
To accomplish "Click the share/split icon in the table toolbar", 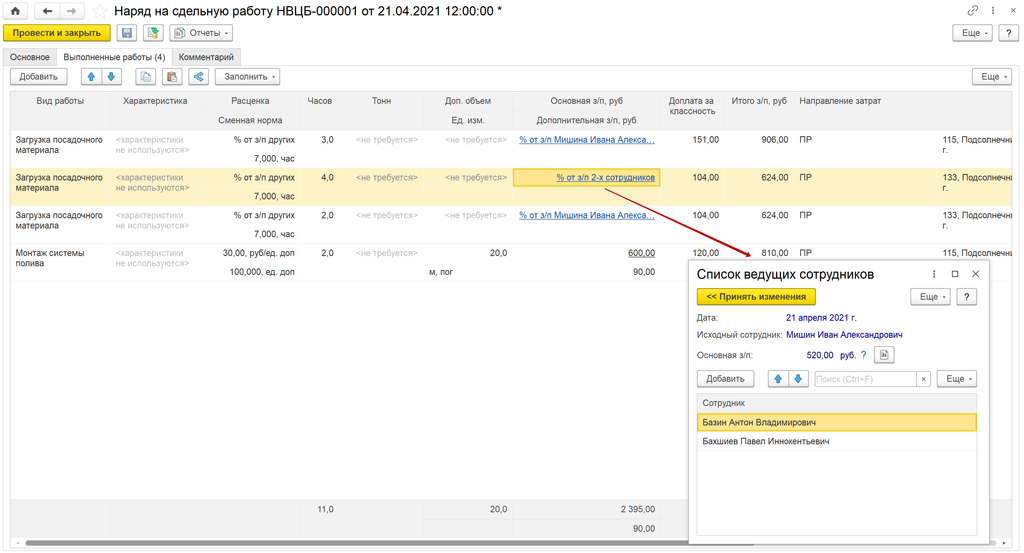I will pos(198,77).
